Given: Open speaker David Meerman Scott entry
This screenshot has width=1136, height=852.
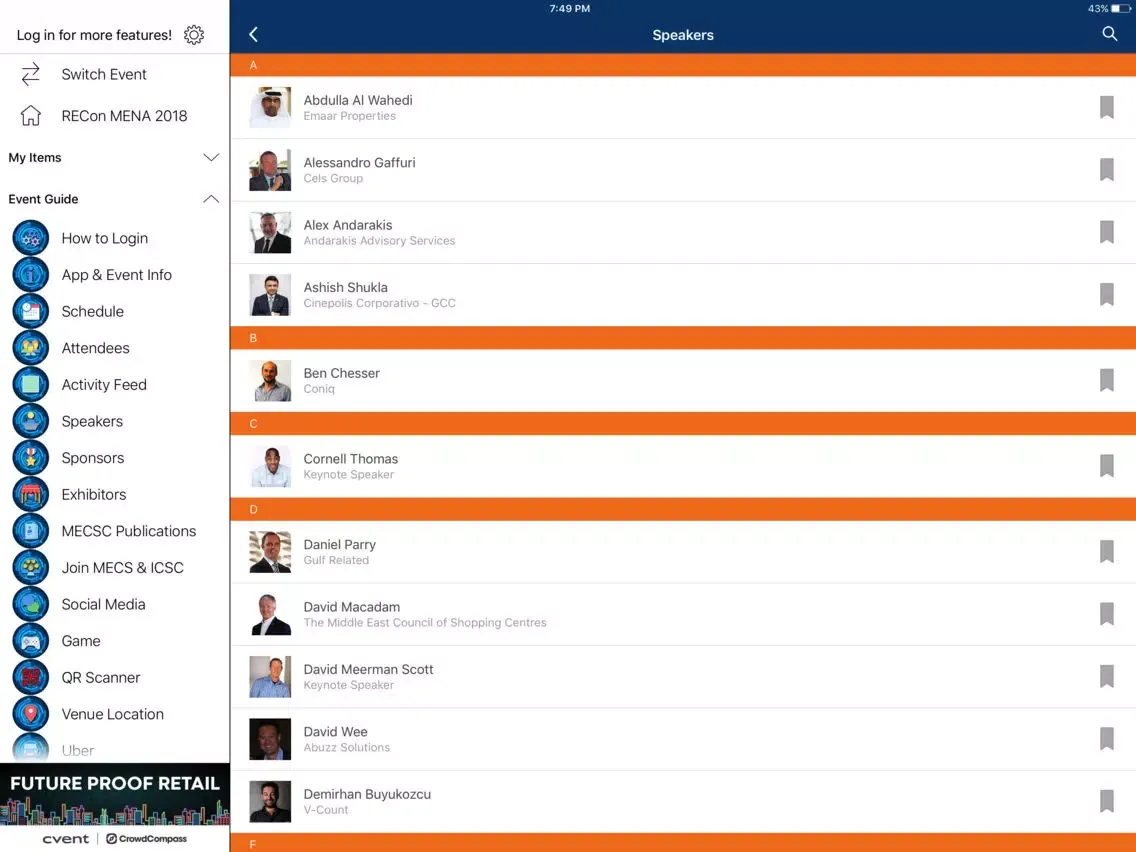Looking at the screenshot, I should (682, 677).
